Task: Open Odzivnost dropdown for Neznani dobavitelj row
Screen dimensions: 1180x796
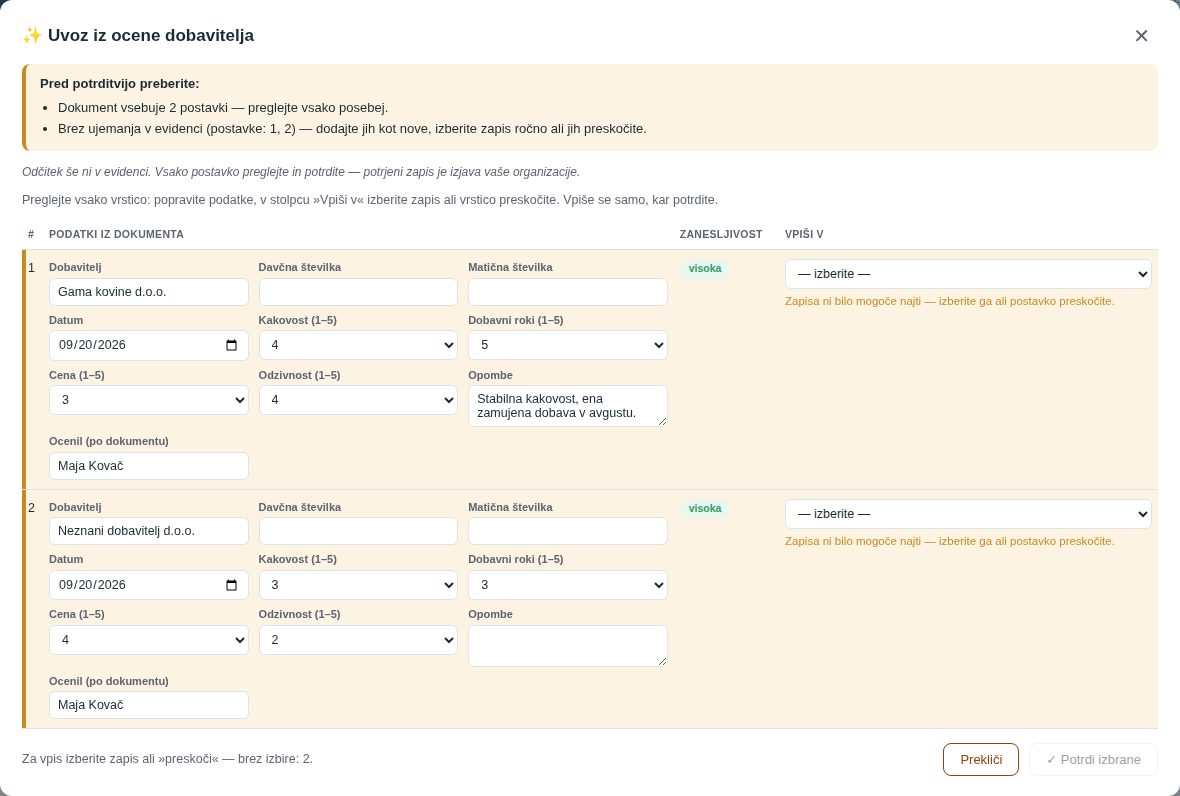Action: click(358, 640)
